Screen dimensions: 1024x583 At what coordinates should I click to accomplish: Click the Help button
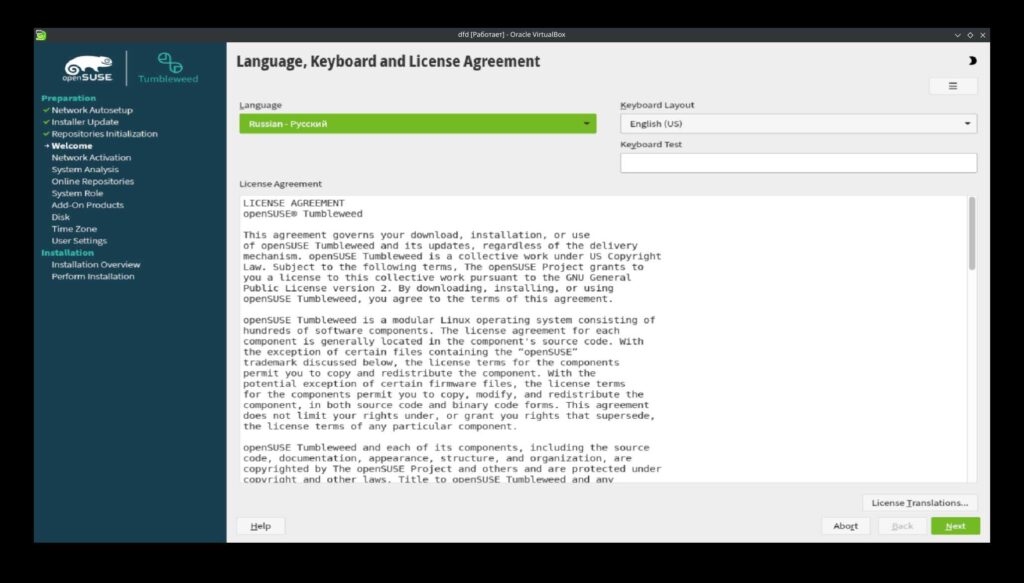click(261, 526)
